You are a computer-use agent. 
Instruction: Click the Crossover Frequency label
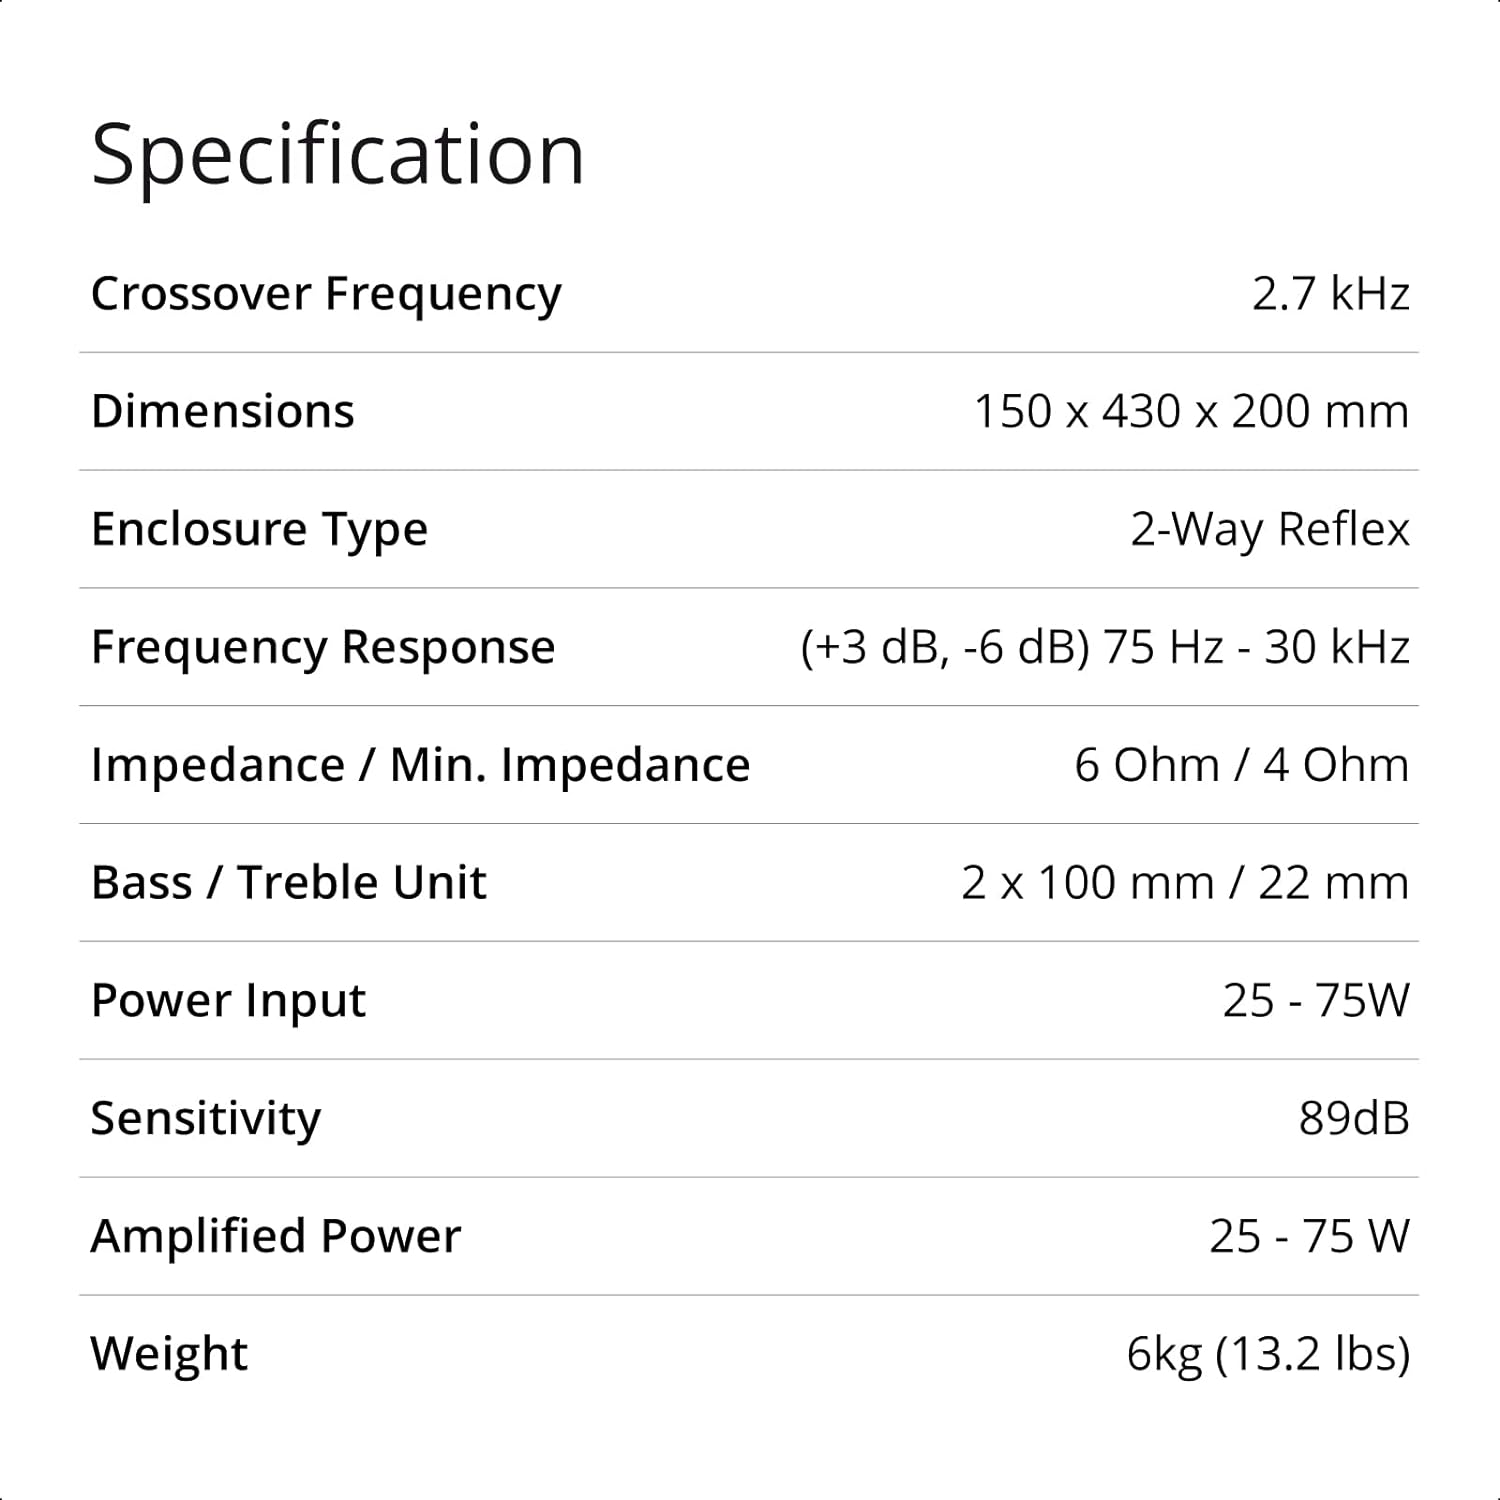point(326,294)
